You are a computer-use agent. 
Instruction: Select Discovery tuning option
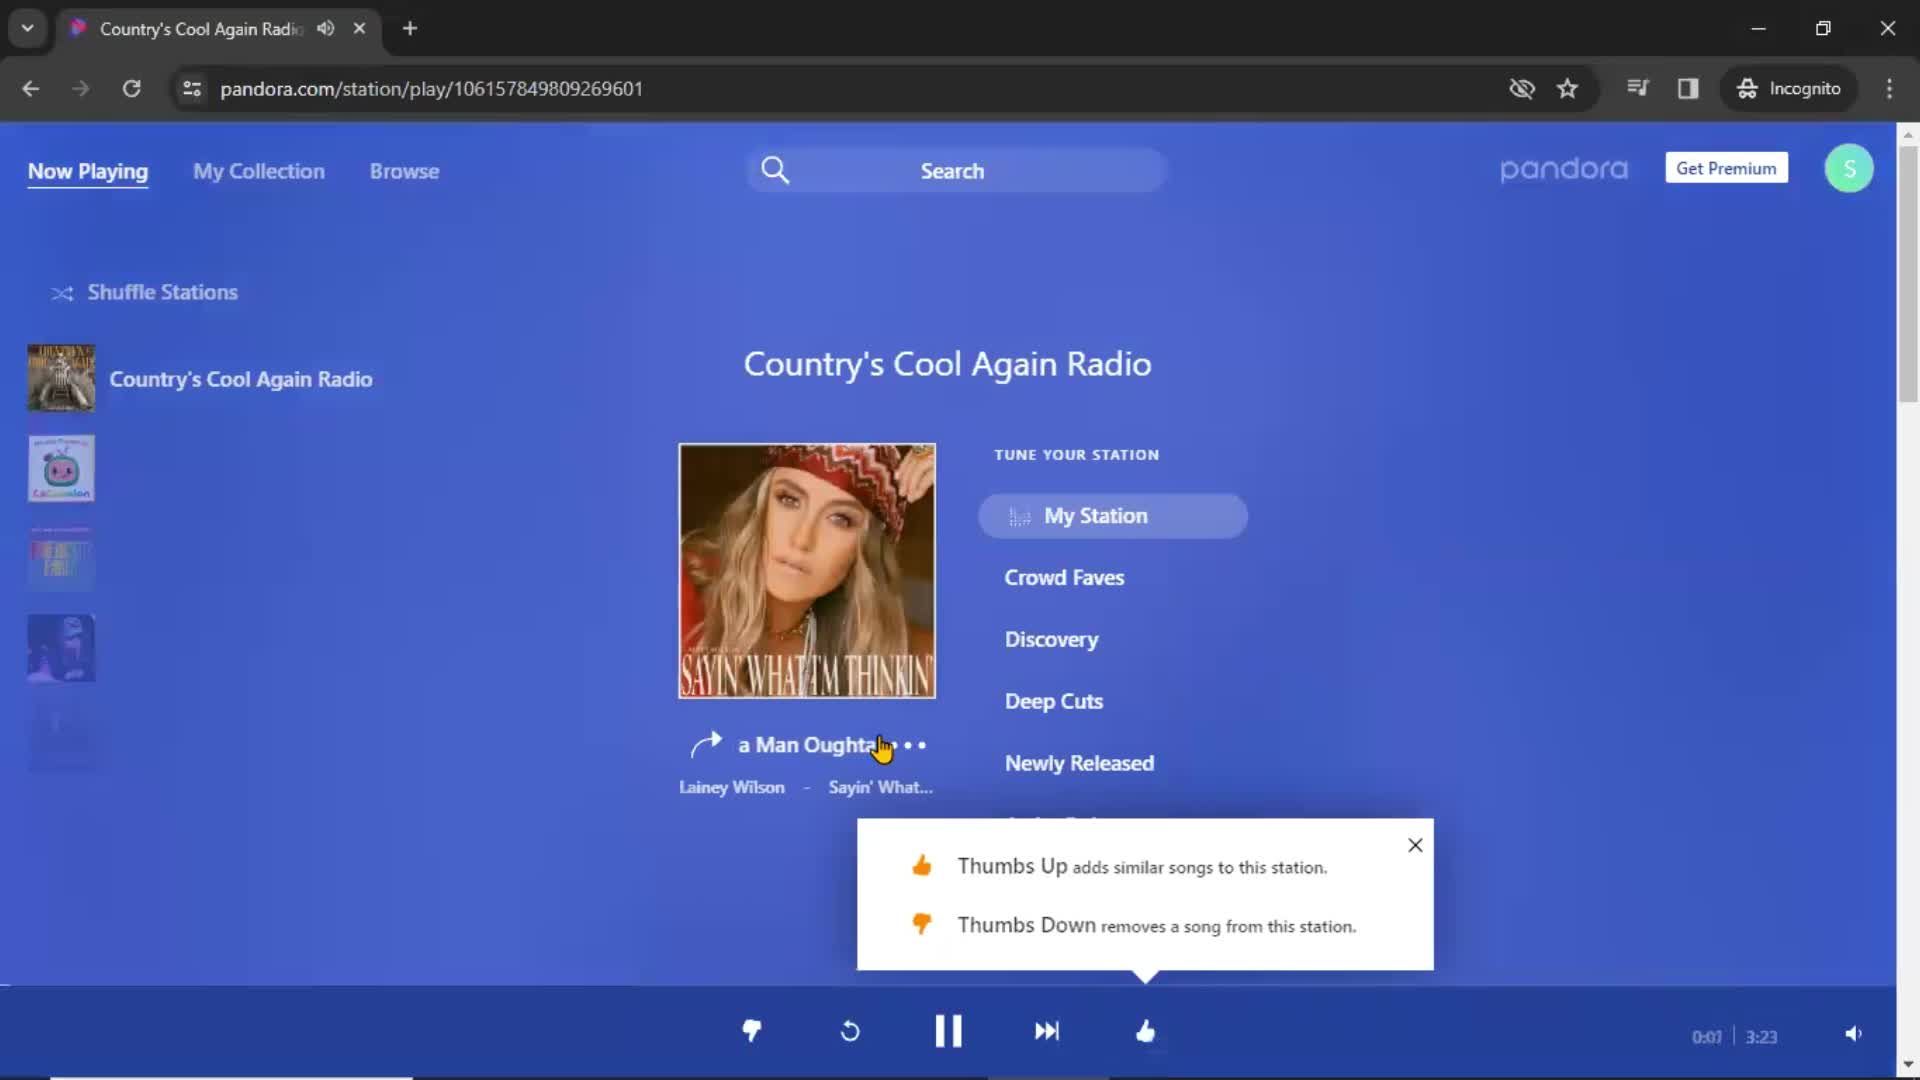(x=1051, y=638)
